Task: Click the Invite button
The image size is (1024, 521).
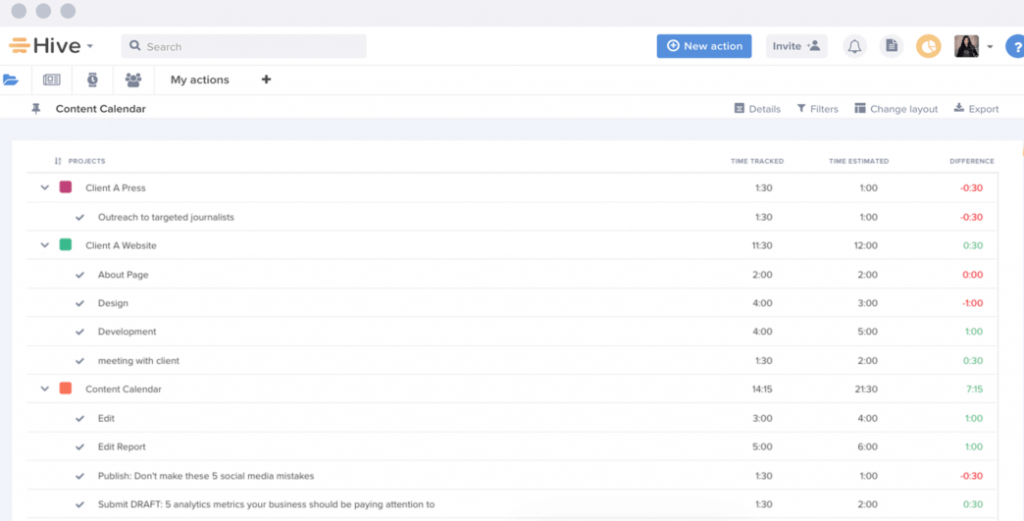Action: point(796,46)
